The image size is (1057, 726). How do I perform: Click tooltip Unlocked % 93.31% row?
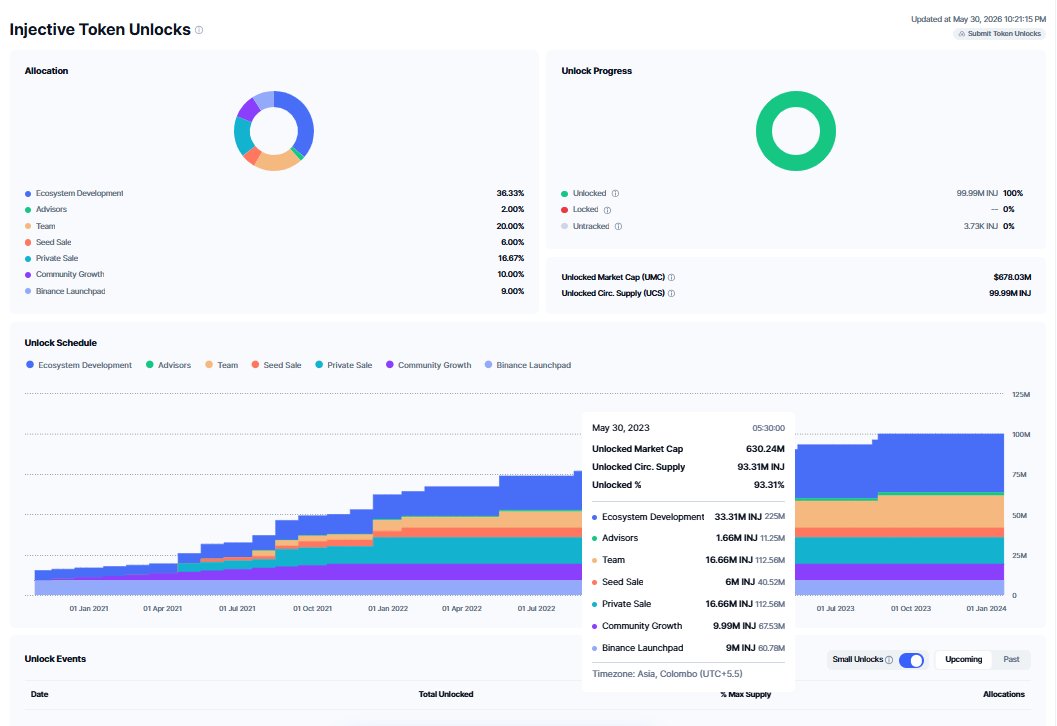[688, 485]
